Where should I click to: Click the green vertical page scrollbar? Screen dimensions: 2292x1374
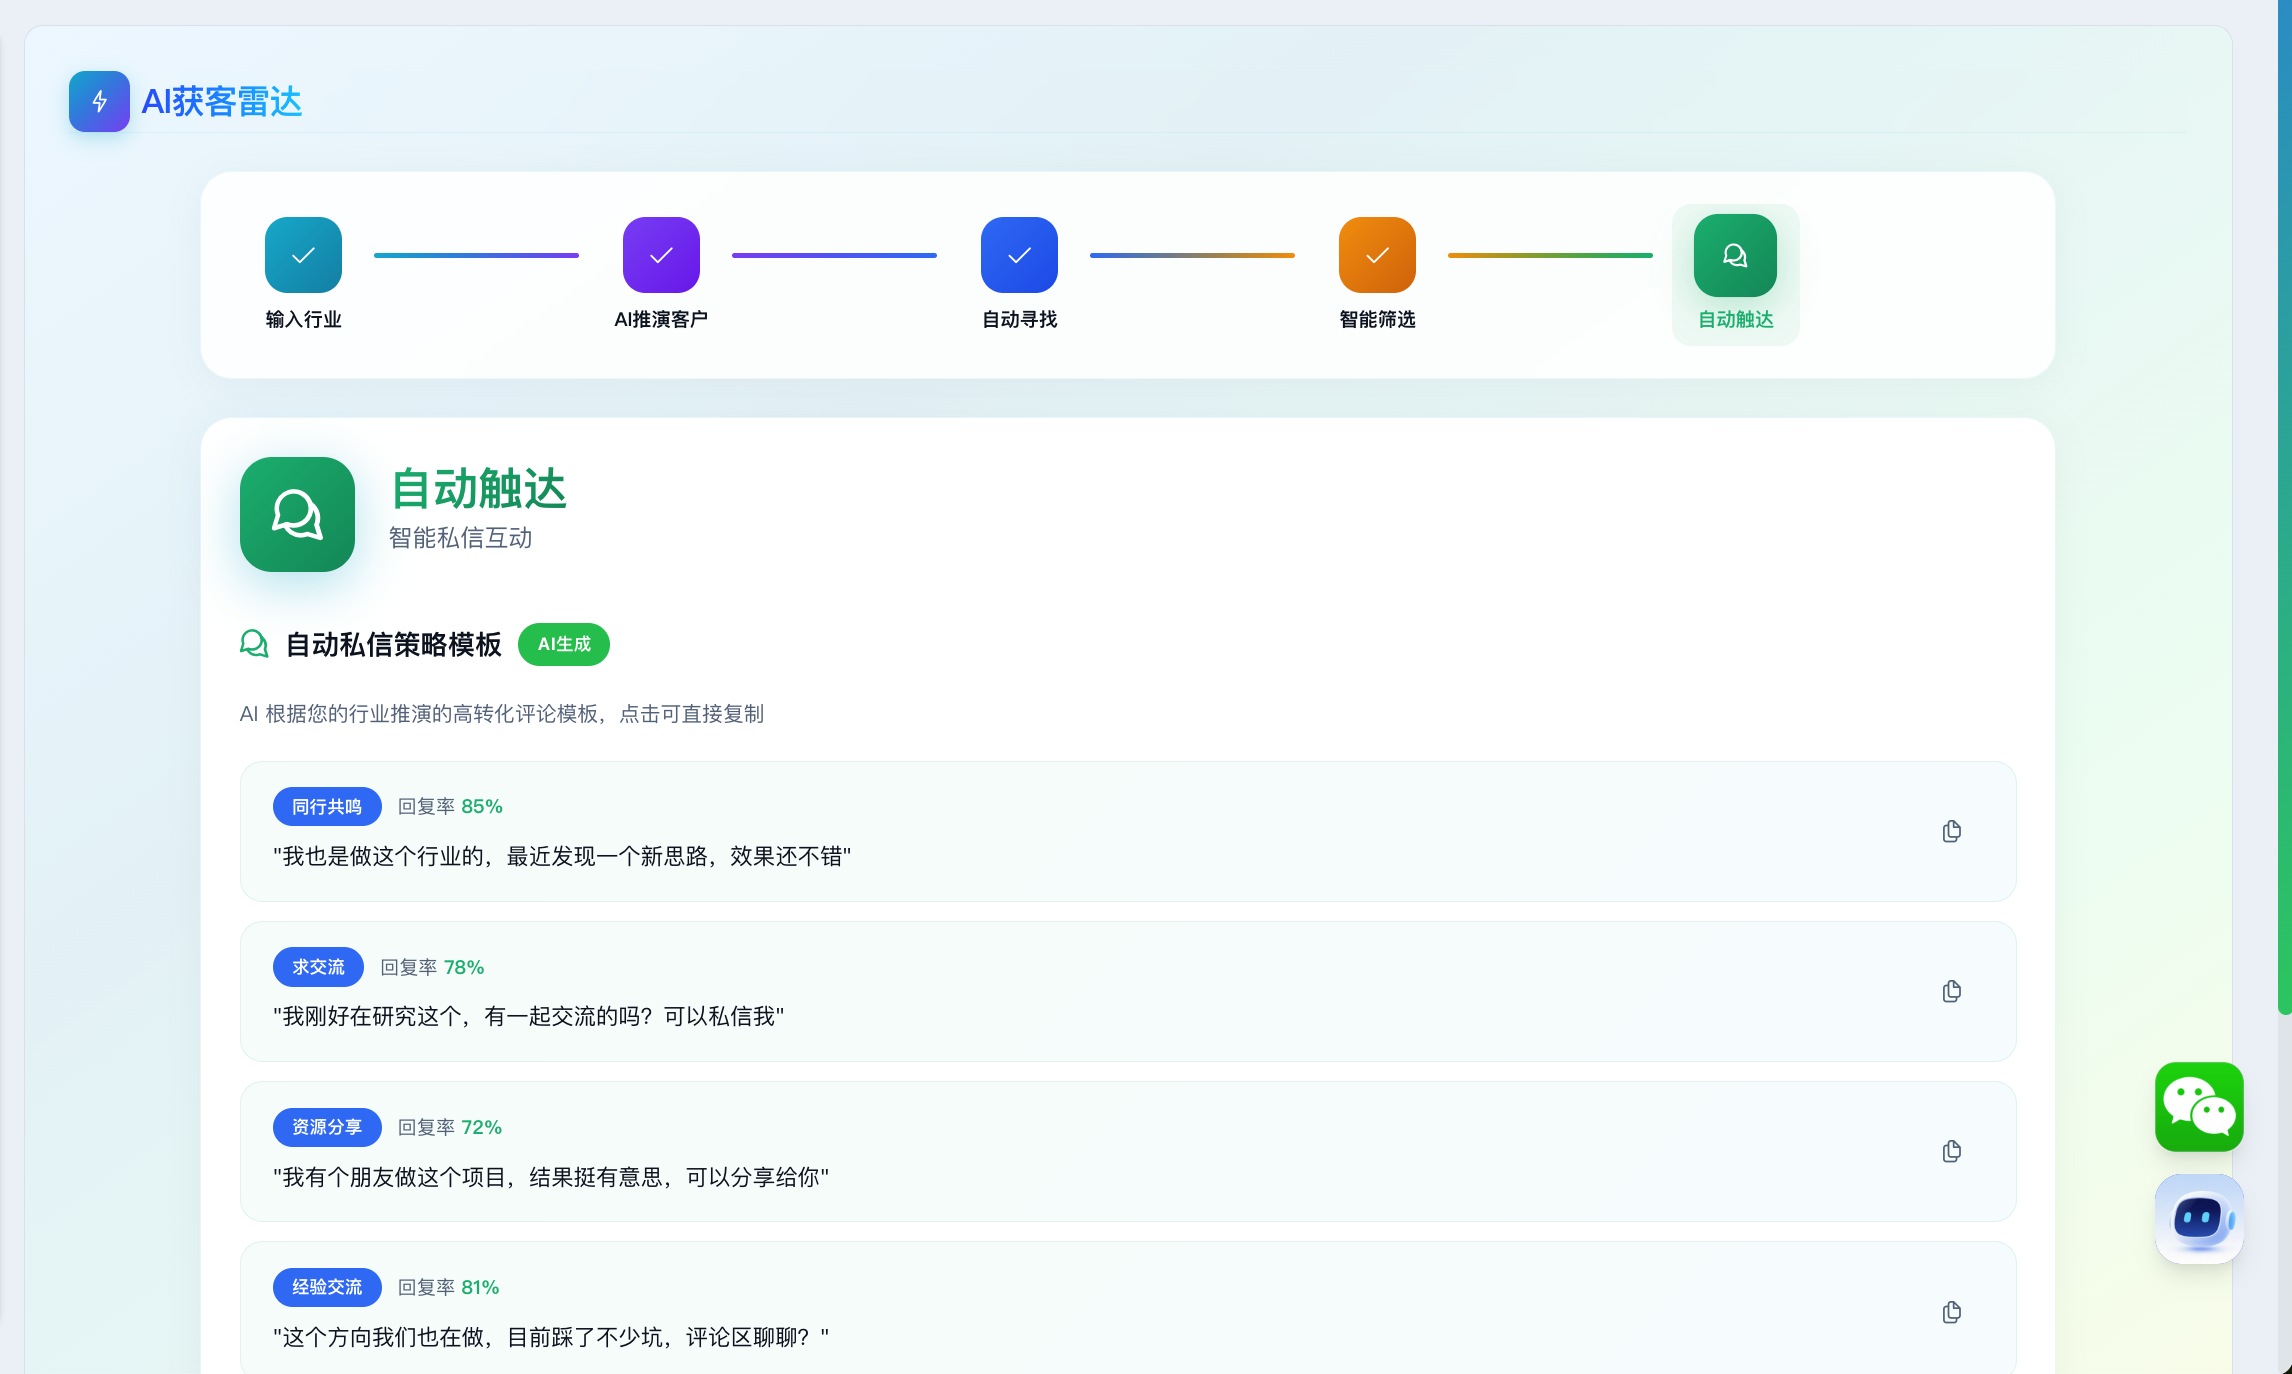coord(2284,500)
